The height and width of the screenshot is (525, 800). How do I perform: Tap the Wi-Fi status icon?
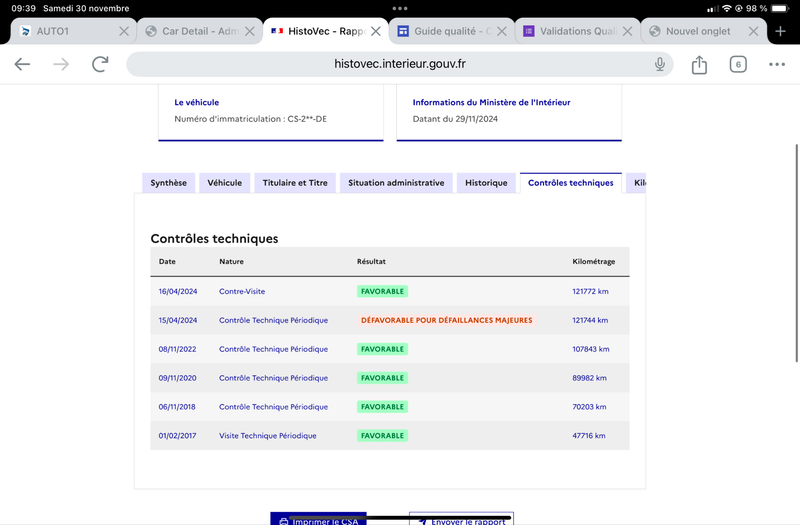[x=727, y=9]
